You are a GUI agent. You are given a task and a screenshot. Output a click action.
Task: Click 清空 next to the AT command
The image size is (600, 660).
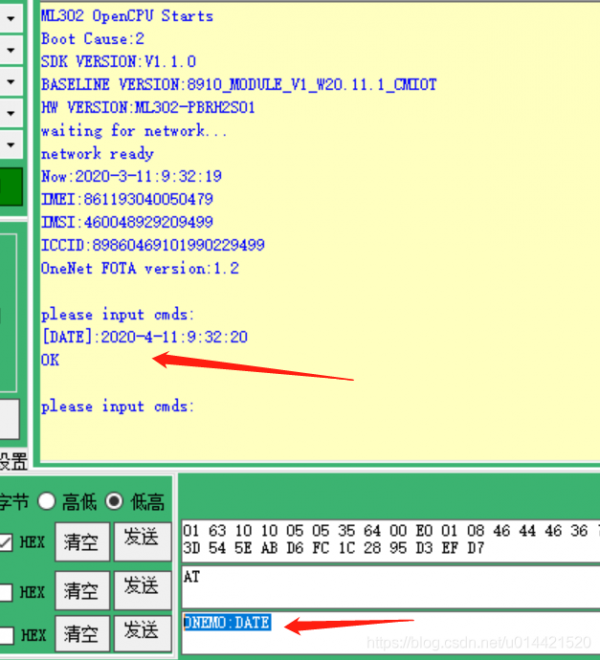[x=81, y=590]
